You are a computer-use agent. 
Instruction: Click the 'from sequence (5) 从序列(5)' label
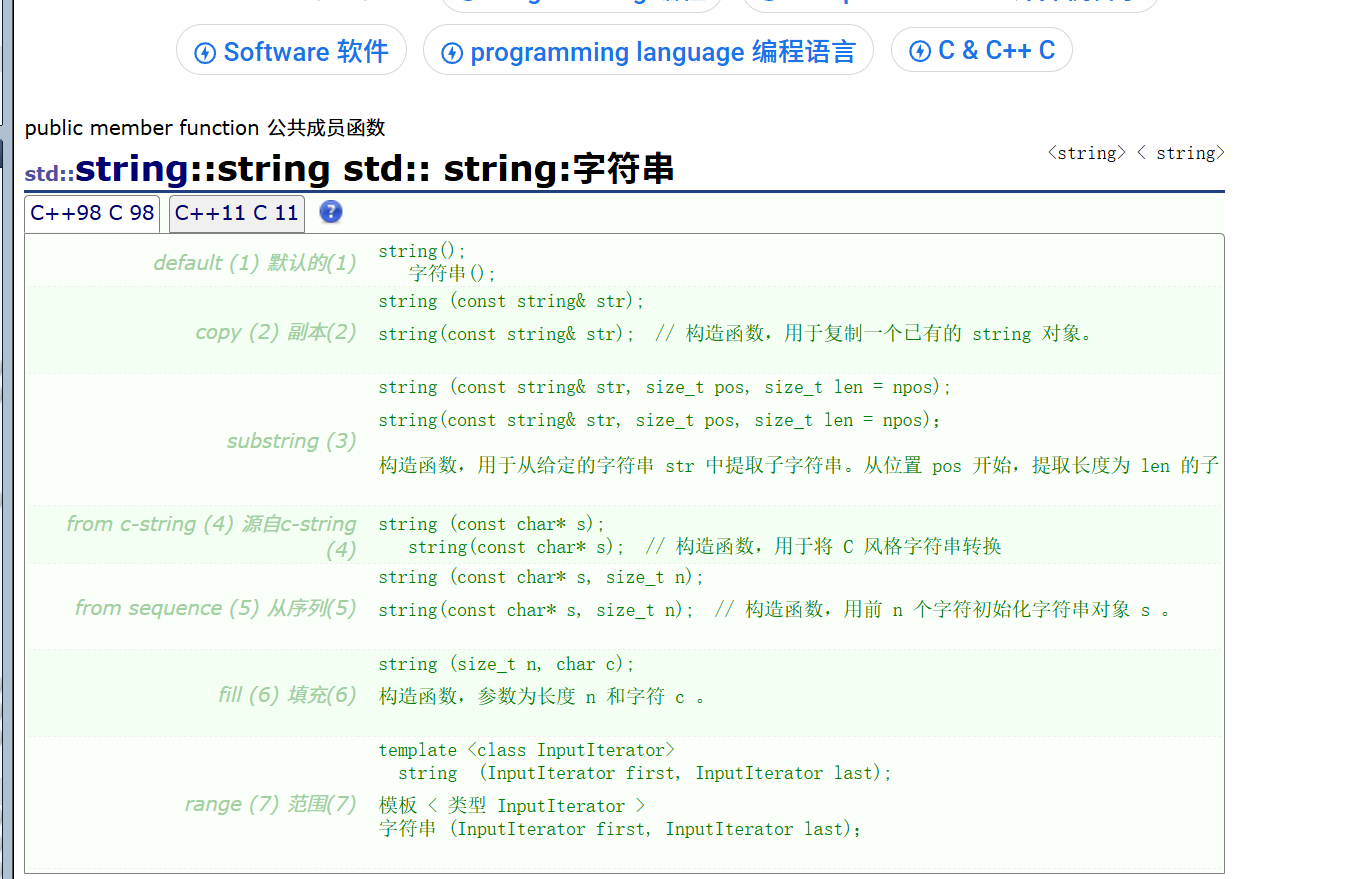[x=215, y=608]
